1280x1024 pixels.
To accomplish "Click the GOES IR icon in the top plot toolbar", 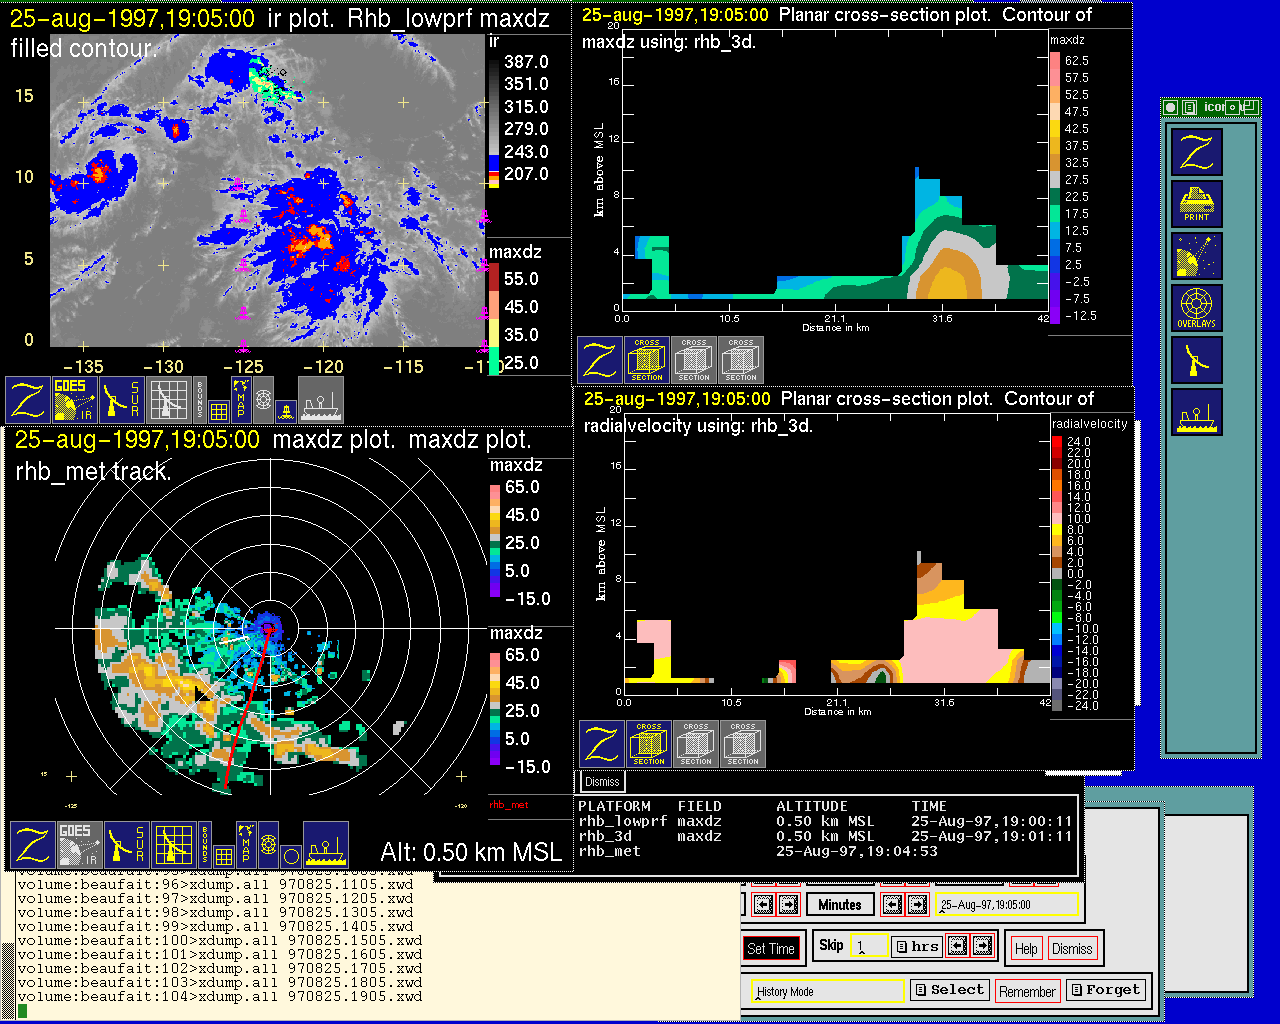I will (73, 400).
